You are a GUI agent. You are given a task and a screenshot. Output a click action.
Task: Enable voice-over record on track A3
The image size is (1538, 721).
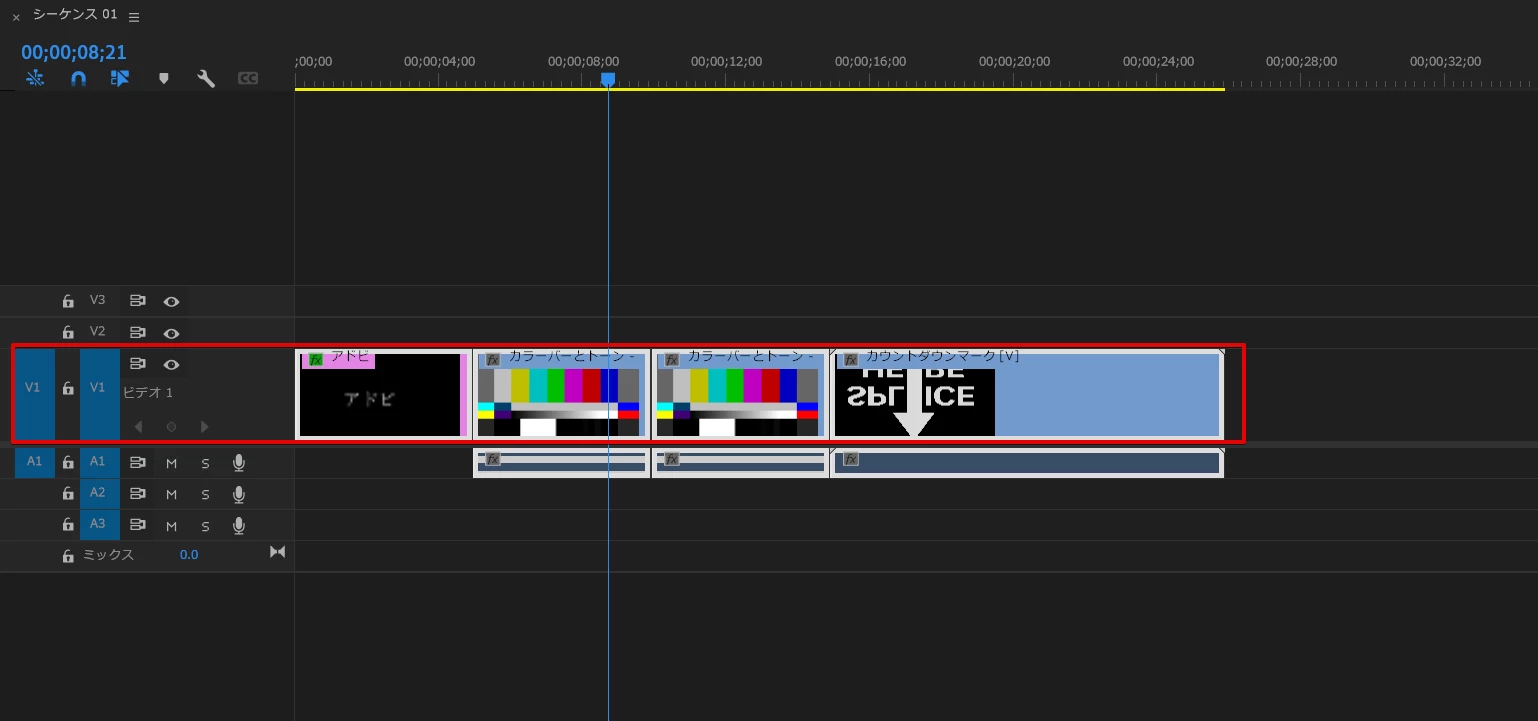[239, 525]
